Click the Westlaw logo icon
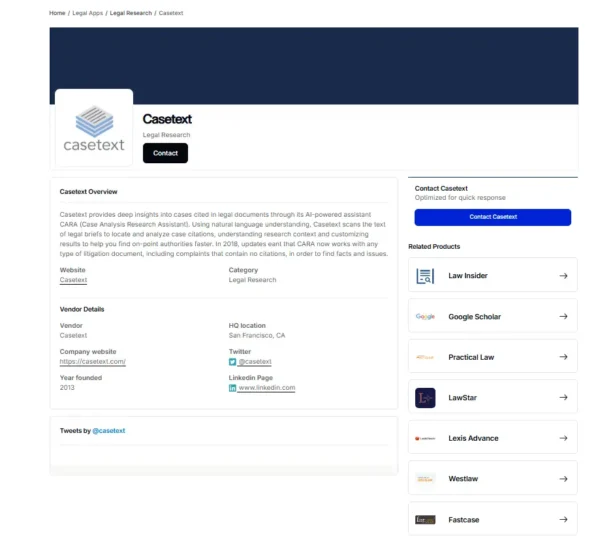The width and height of the screenshot is (600, 540). 425,479
